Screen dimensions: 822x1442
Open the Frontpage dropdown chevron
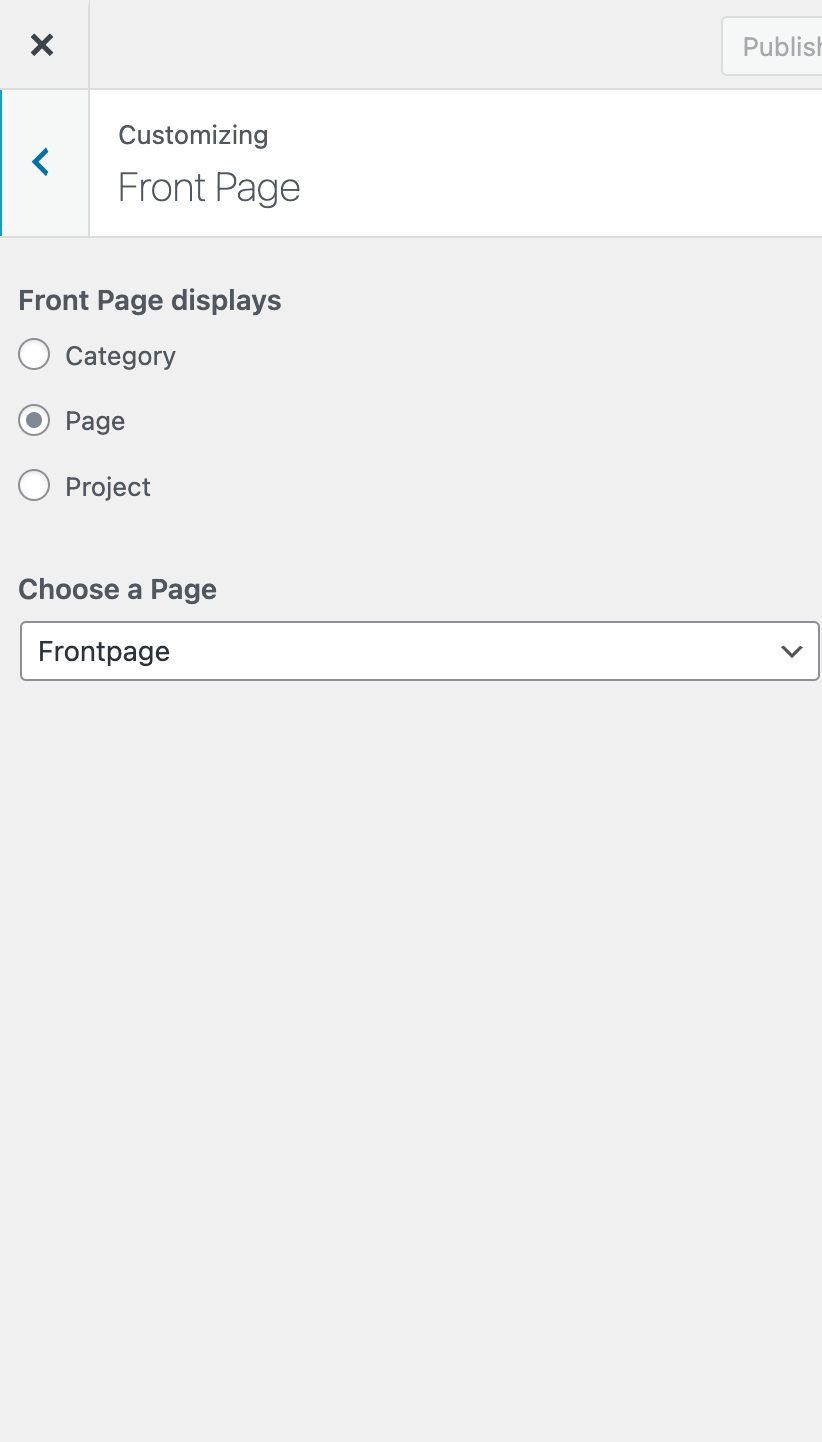point(792,651)
